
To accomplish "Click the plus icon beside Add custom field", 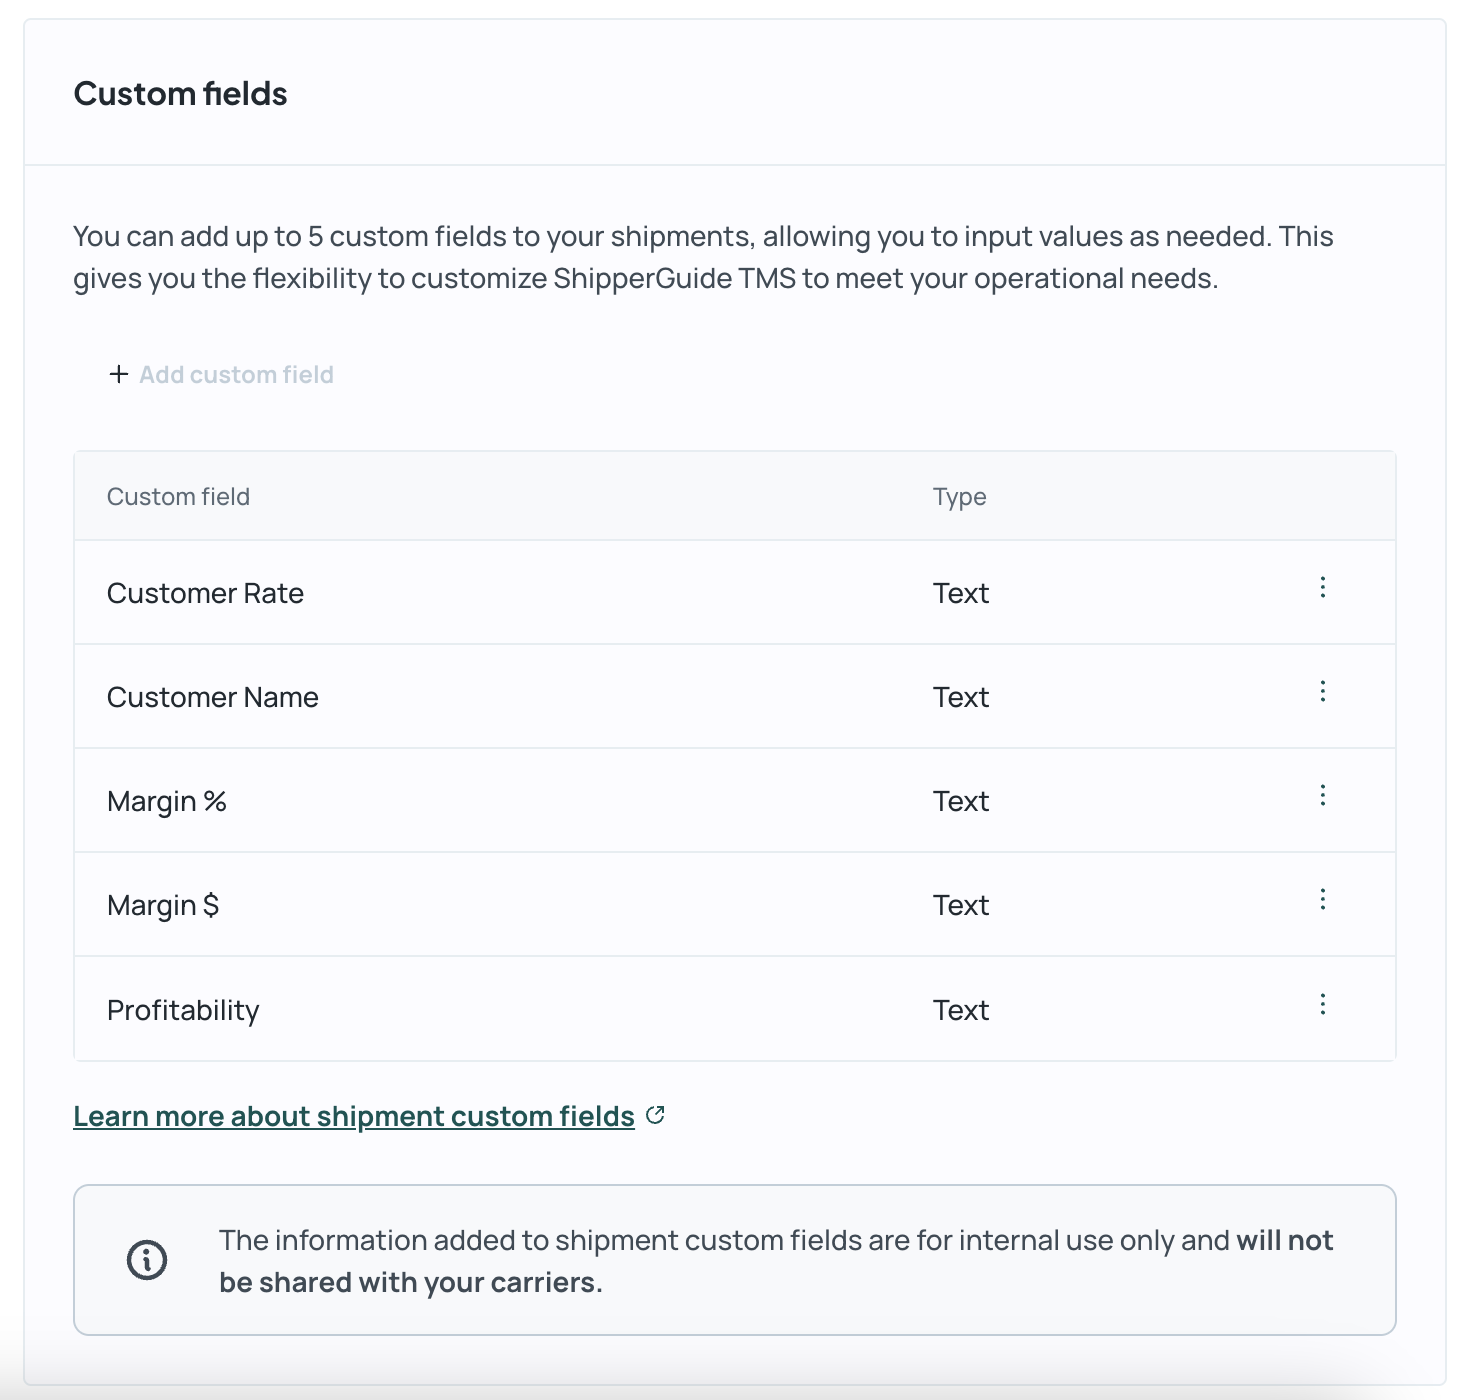I will pos(119,374).
